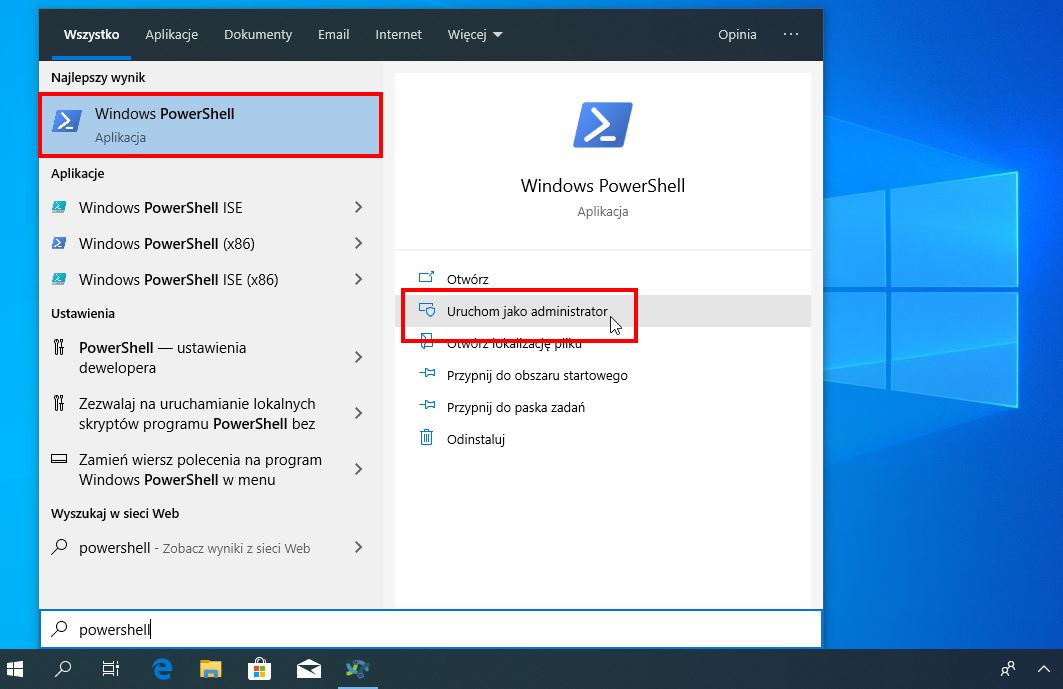Click the shield icon for Uruchom jako administrator

(x=426, y=310)
